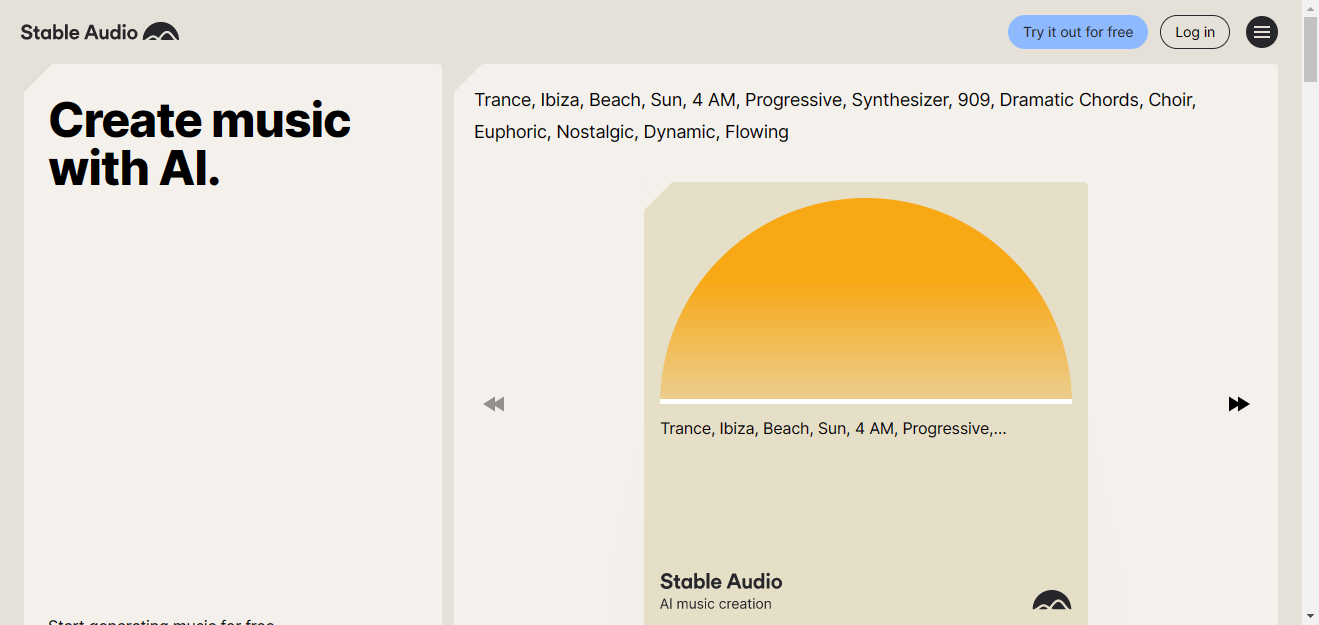Select the Ibiza tag
Screen dimensions: 1319x625
pyautogui.click(x=559, y=100)
